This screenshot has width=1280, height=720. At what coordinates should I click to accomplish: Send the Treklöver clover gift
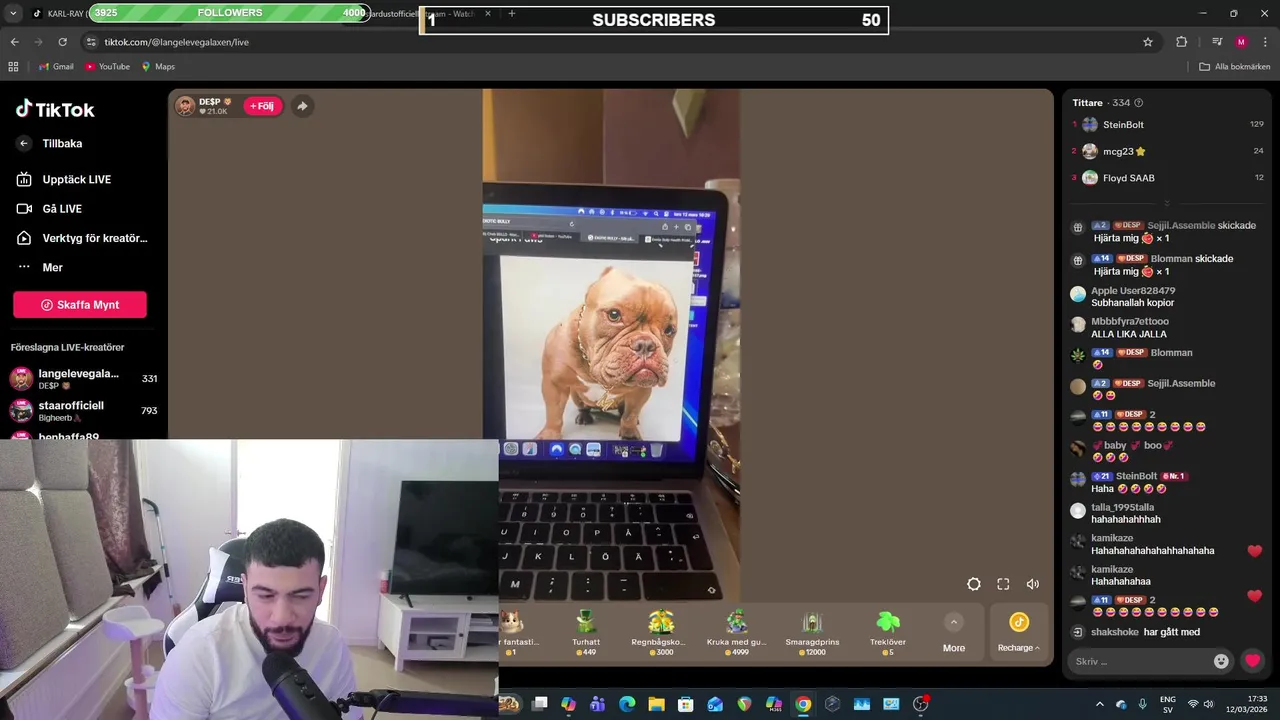pyautogui.click(x=888, y=633)
